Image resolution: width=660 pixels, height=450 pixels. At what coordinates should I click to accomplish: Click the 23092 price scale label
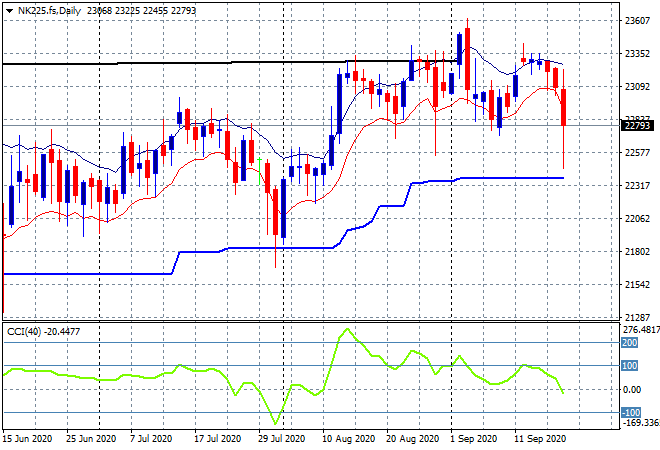click(x=637, y=87)
